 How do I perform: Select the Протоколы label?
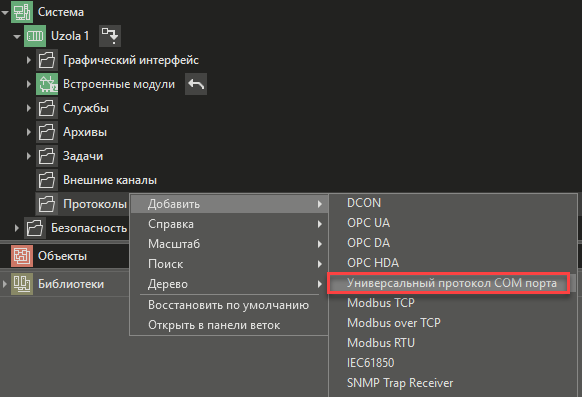coord(95,204)
